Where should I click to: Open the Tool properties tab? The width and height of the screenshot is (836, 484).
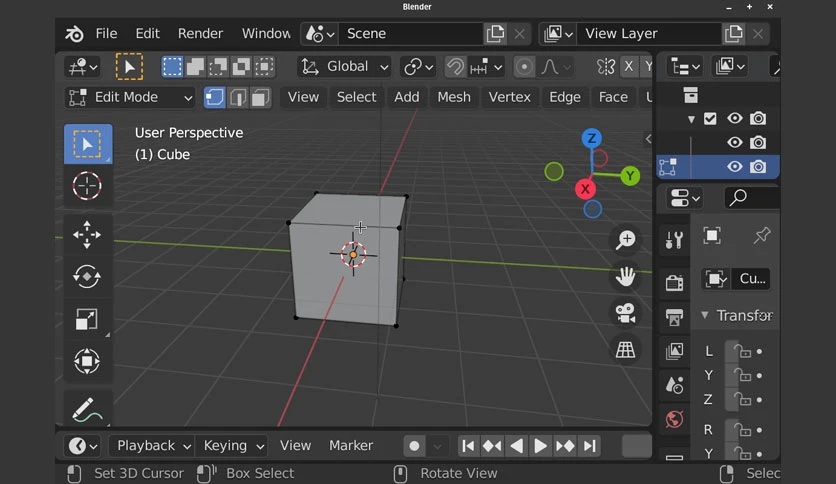(674, 240)
